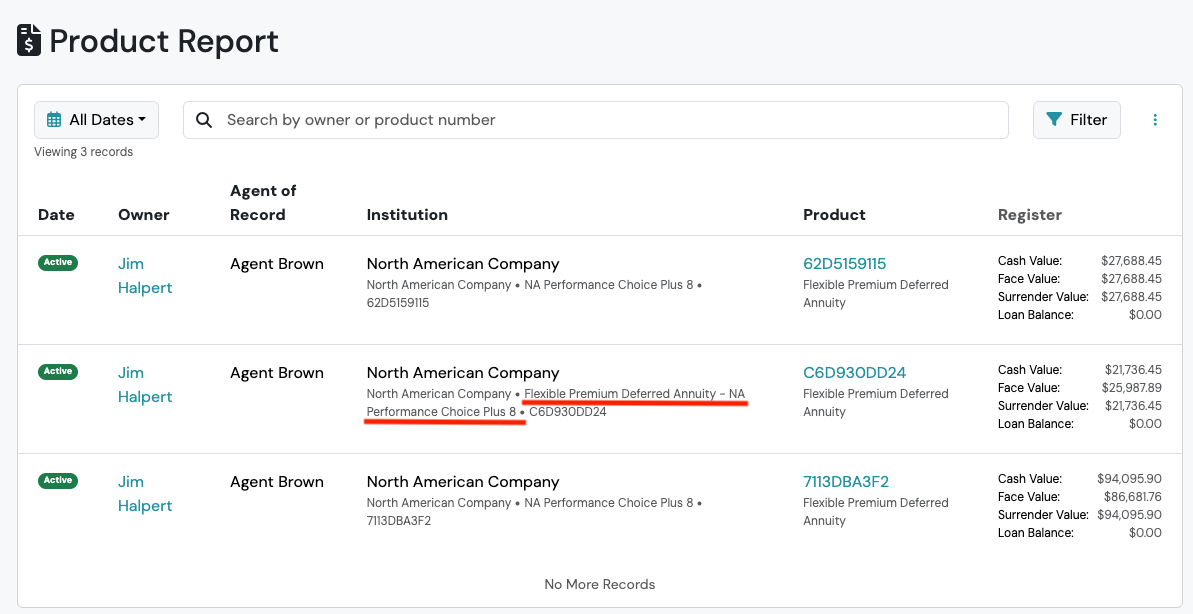
Task: Click the Face Value $86,681.76 entry
Action: 1080,497
